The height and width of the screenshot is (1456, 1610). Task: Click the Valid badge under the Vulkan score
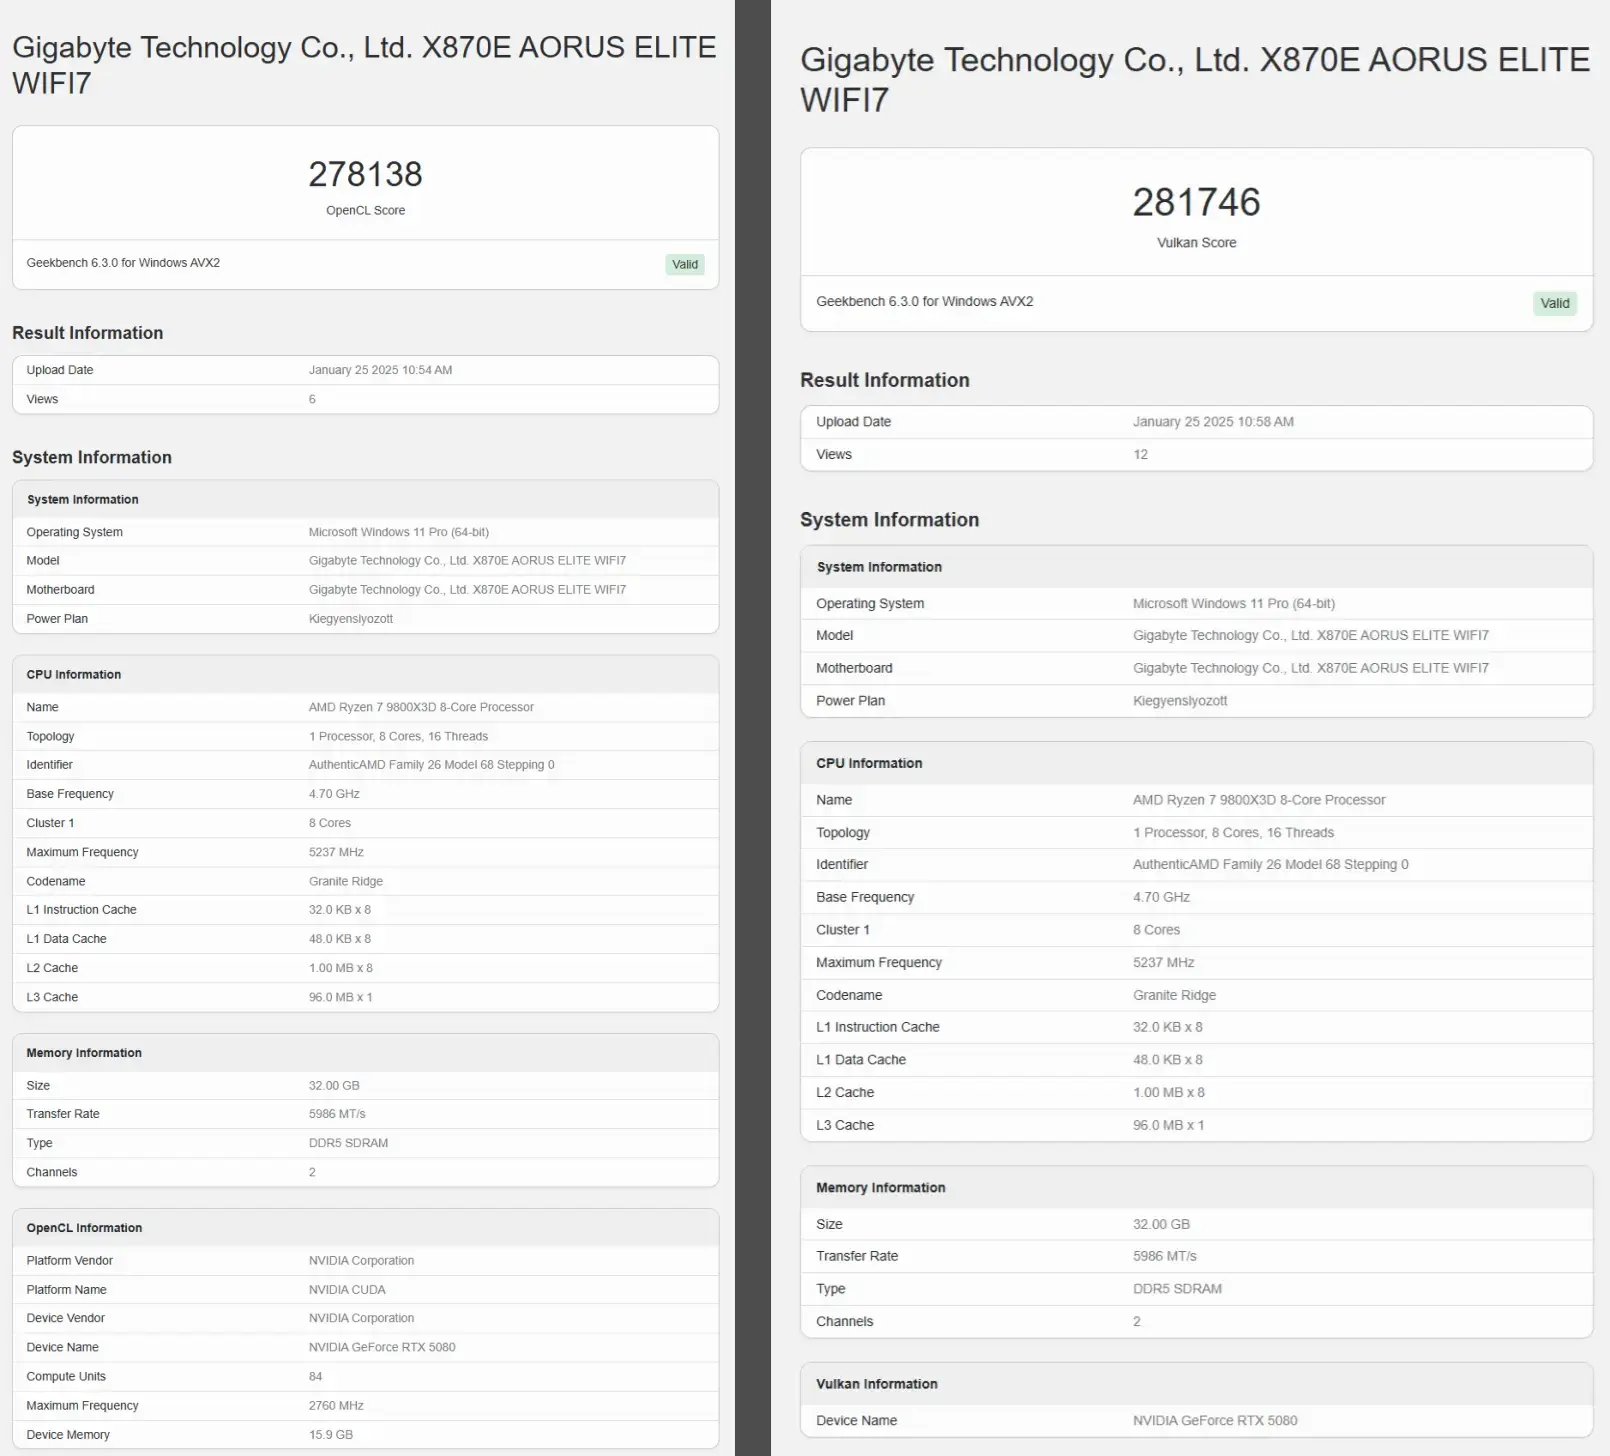[1555, 303]
